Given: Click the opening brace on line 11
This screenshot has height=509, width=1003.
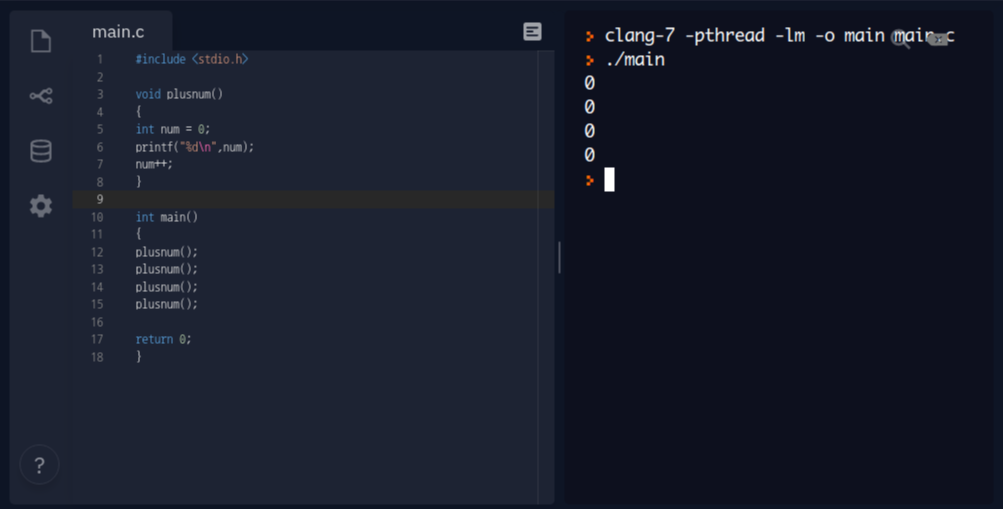Looking at the screenshot, I should (139, 234).
